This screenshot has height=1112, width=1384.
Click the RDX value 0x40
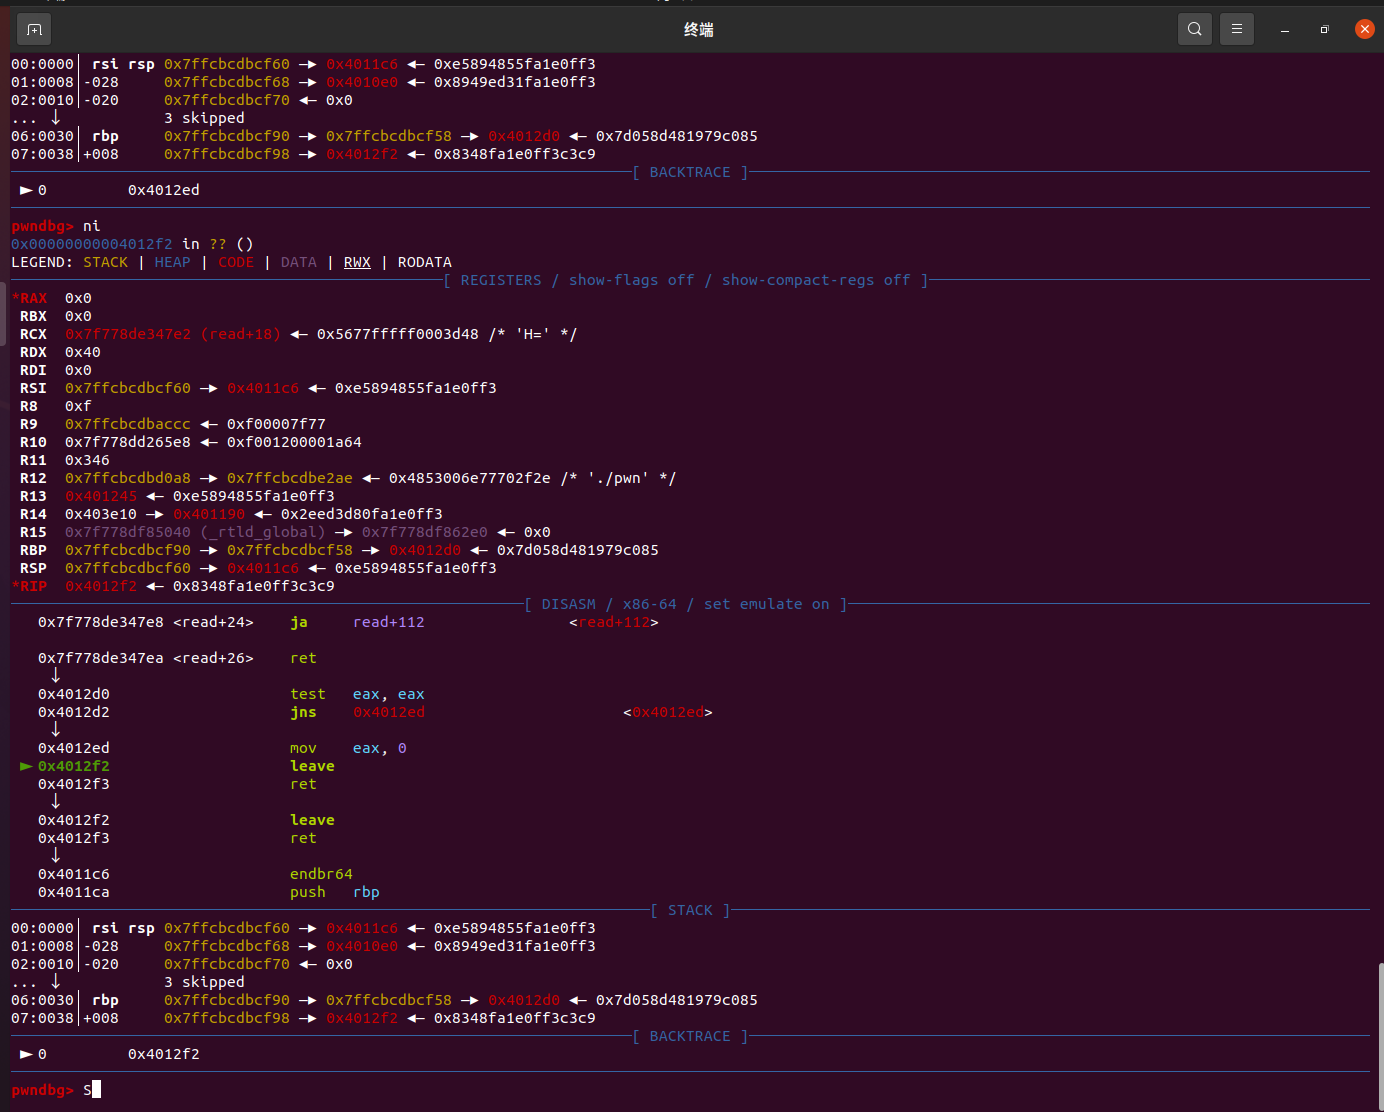click(x=83, y=352)
